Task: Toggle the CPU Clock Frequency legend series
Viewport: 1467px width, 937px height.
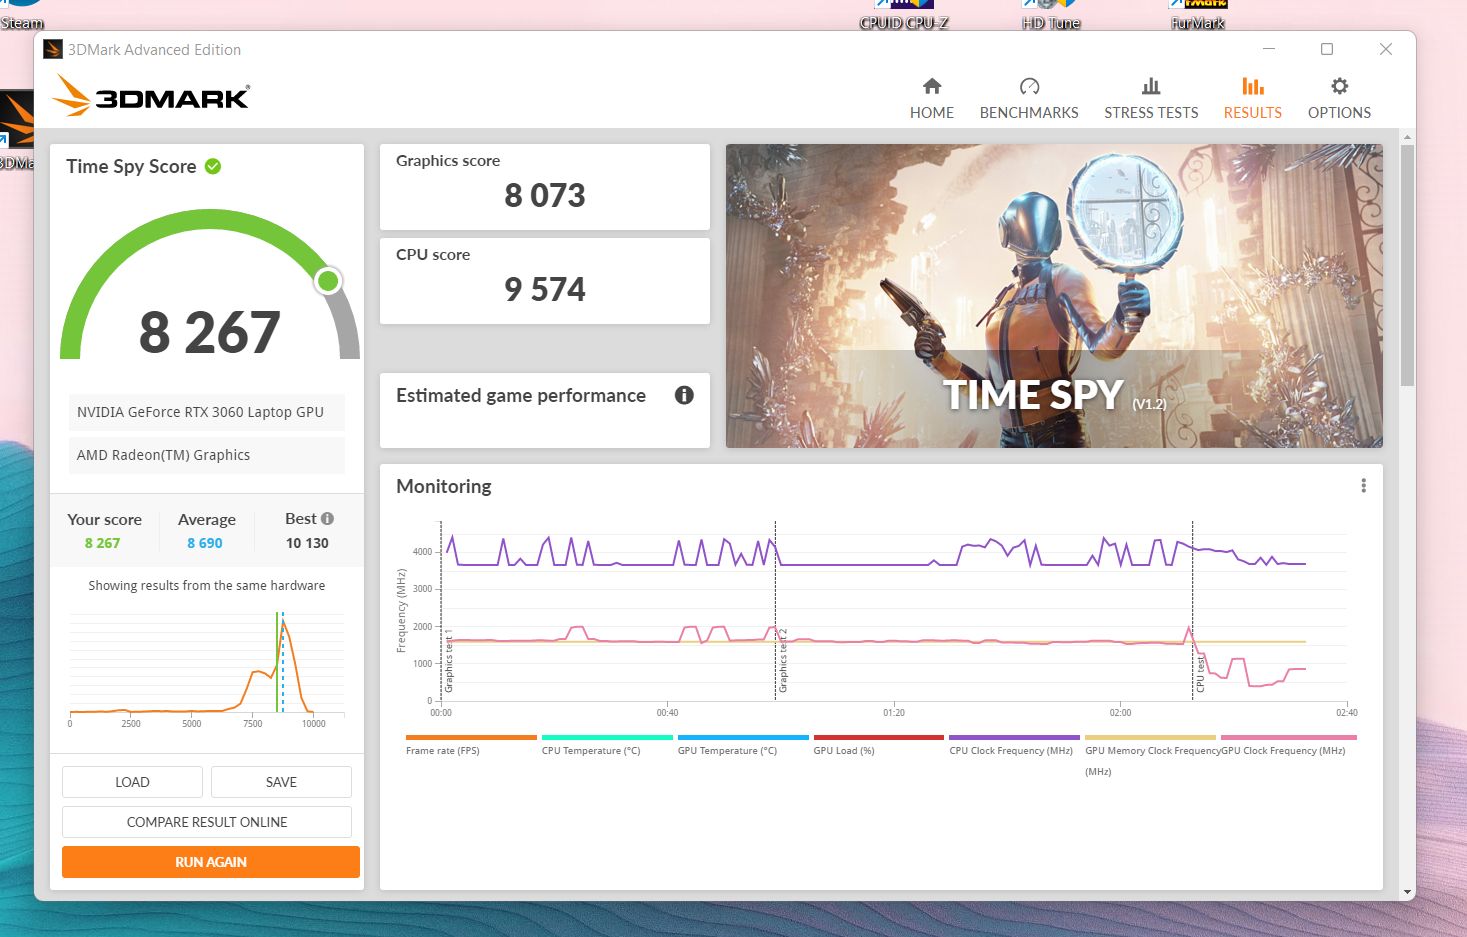Action: (x=1014, y=745)
